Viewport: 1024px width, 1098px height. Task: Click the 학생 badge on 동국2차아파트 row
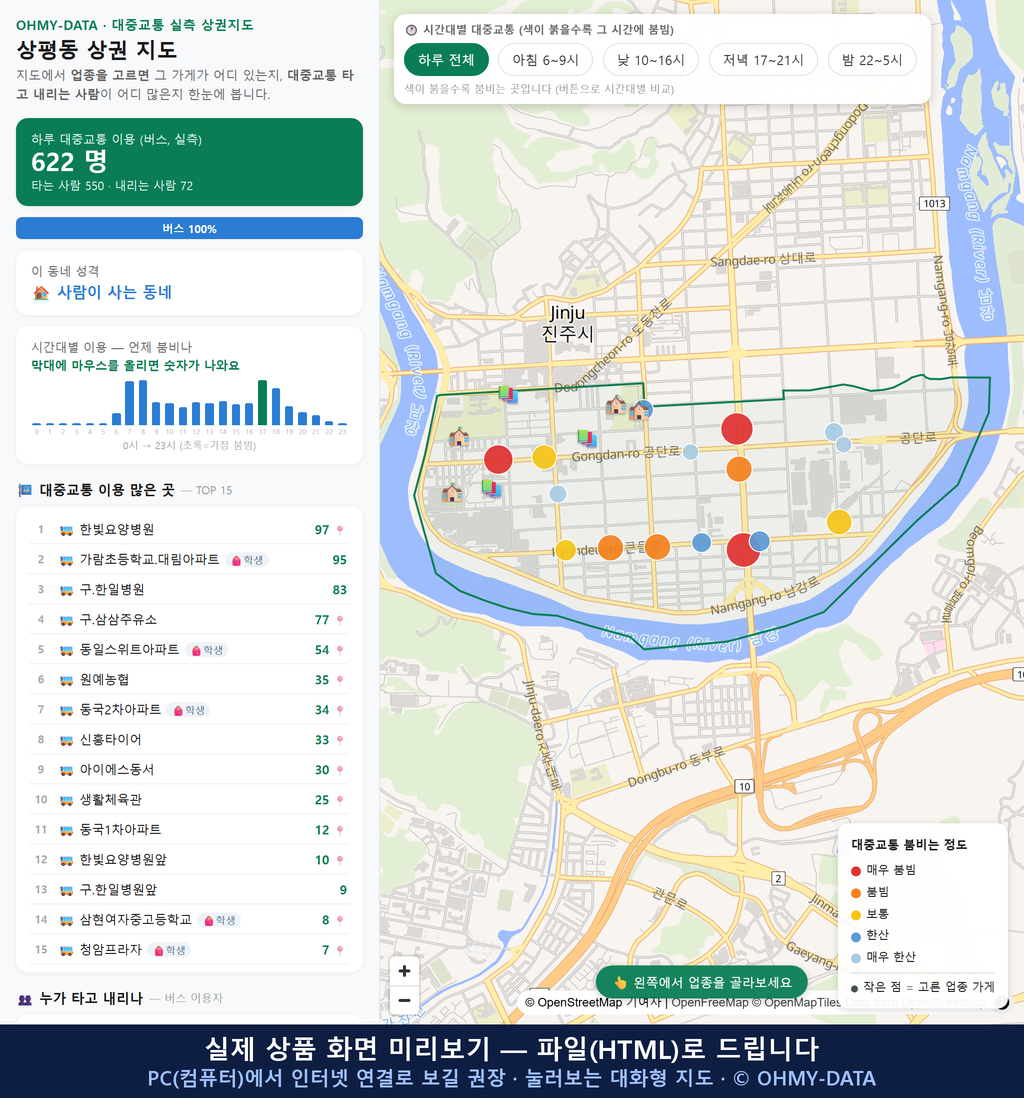(189, 710)
